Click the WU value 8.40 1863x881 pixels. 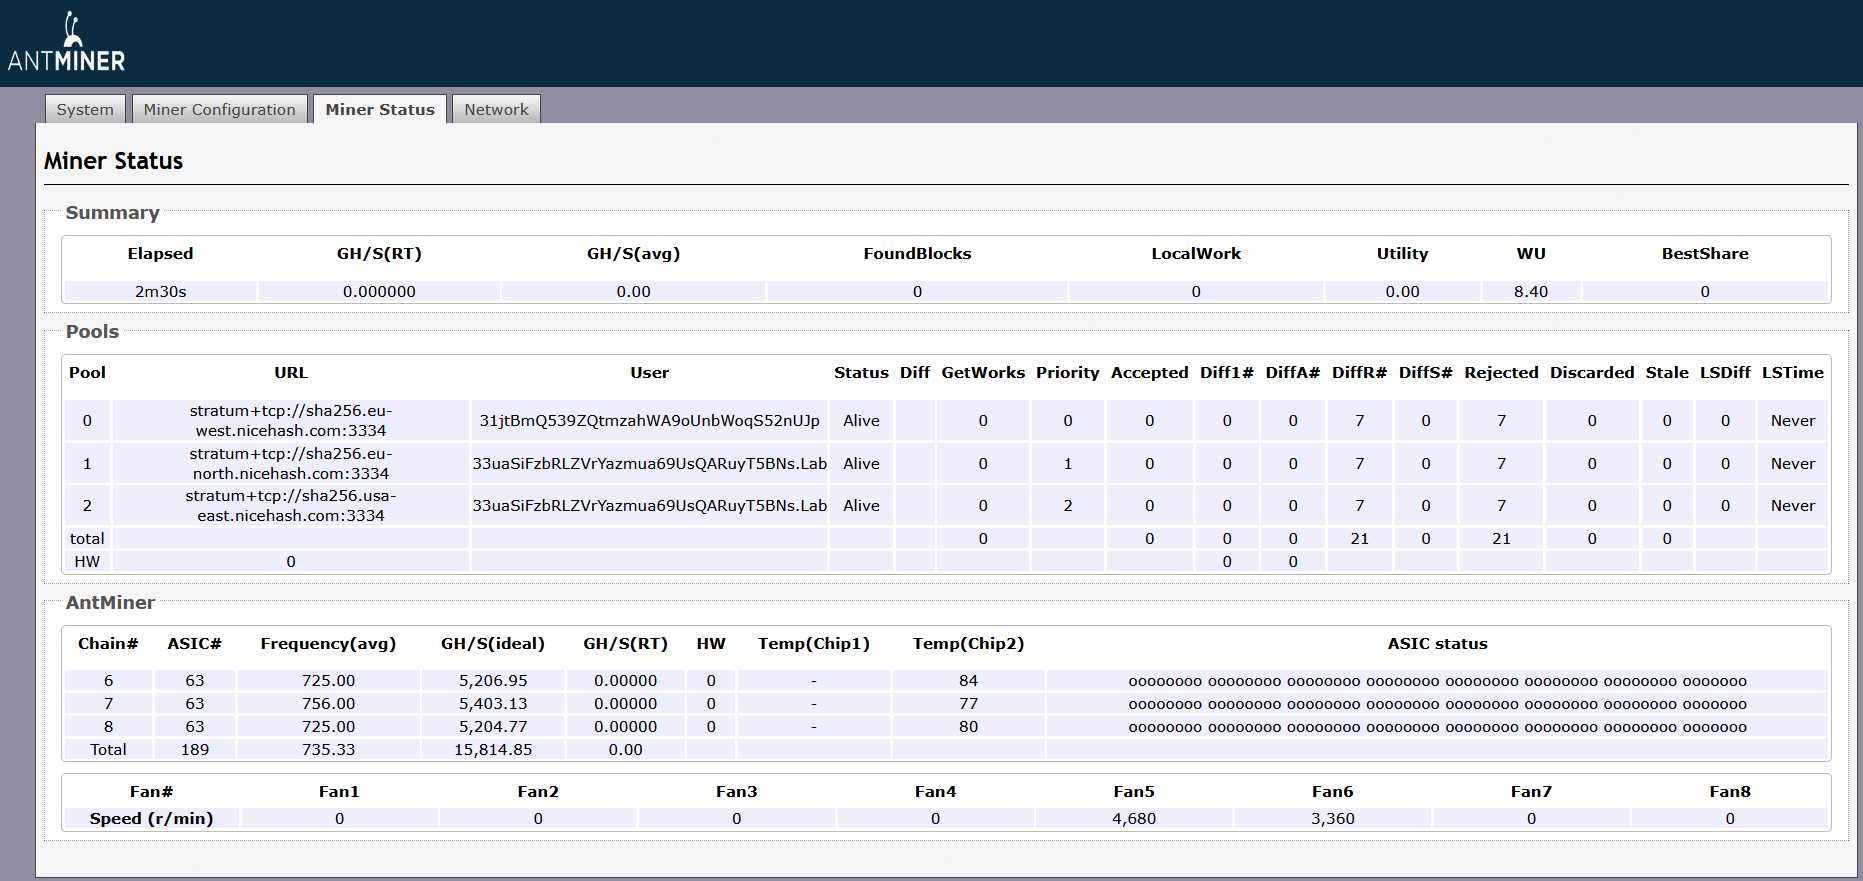point(1531,292)
